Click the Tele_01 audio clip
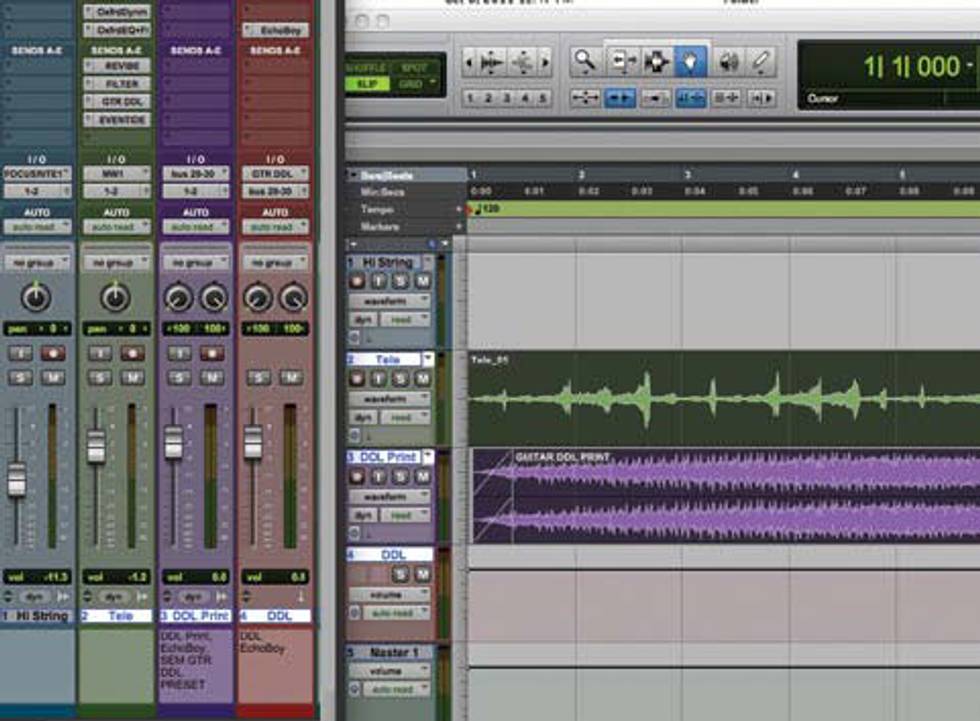 [x=724, y=398]
